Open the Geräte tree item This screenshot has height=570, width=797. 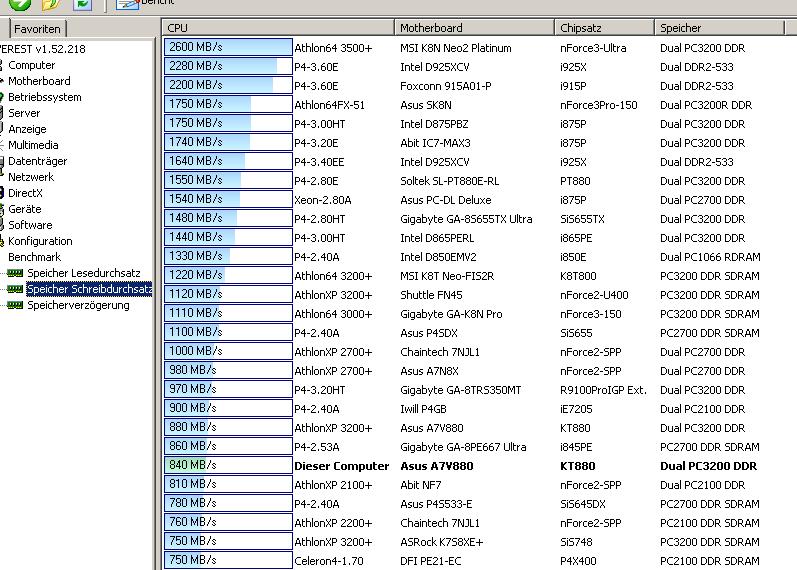point(25,209)
